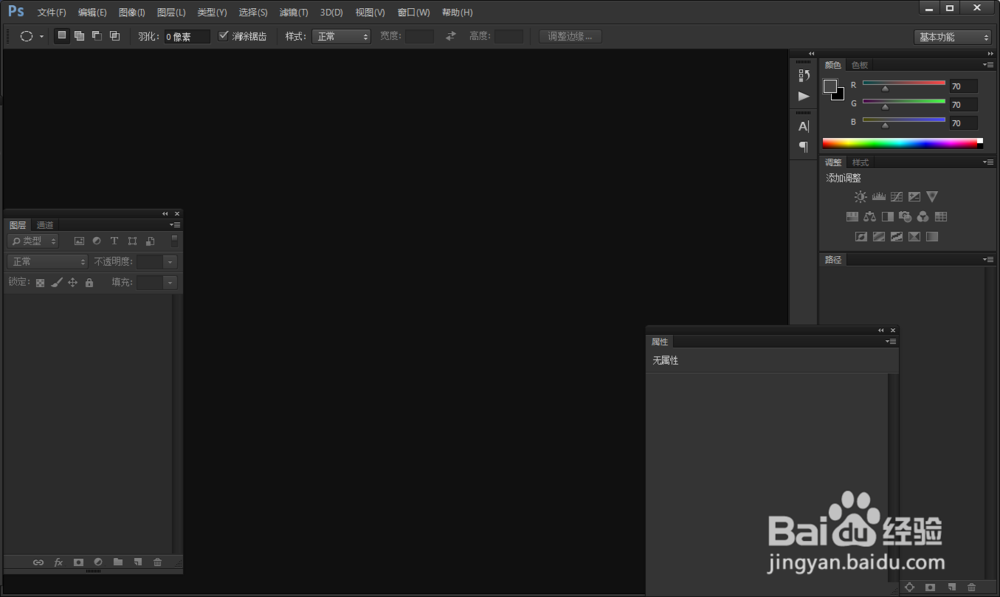1000x597 pixels.
Task: Click the Refine Edge button
Action: 570,36
